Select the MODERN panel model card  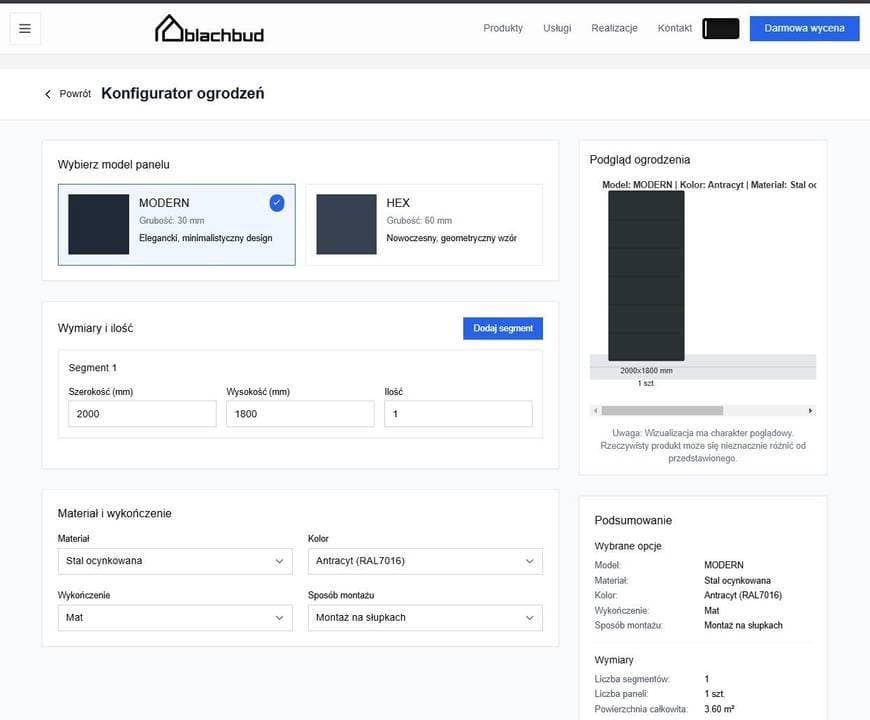[176, 225]
